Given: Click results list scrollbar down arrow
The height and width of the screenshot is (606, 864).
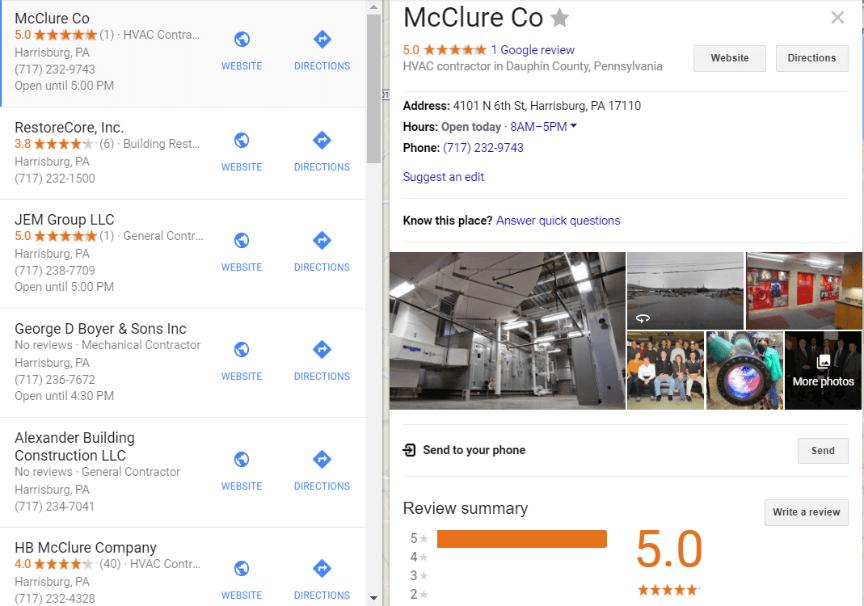Looking at the screenshot, I should click(x=374, y=598).
